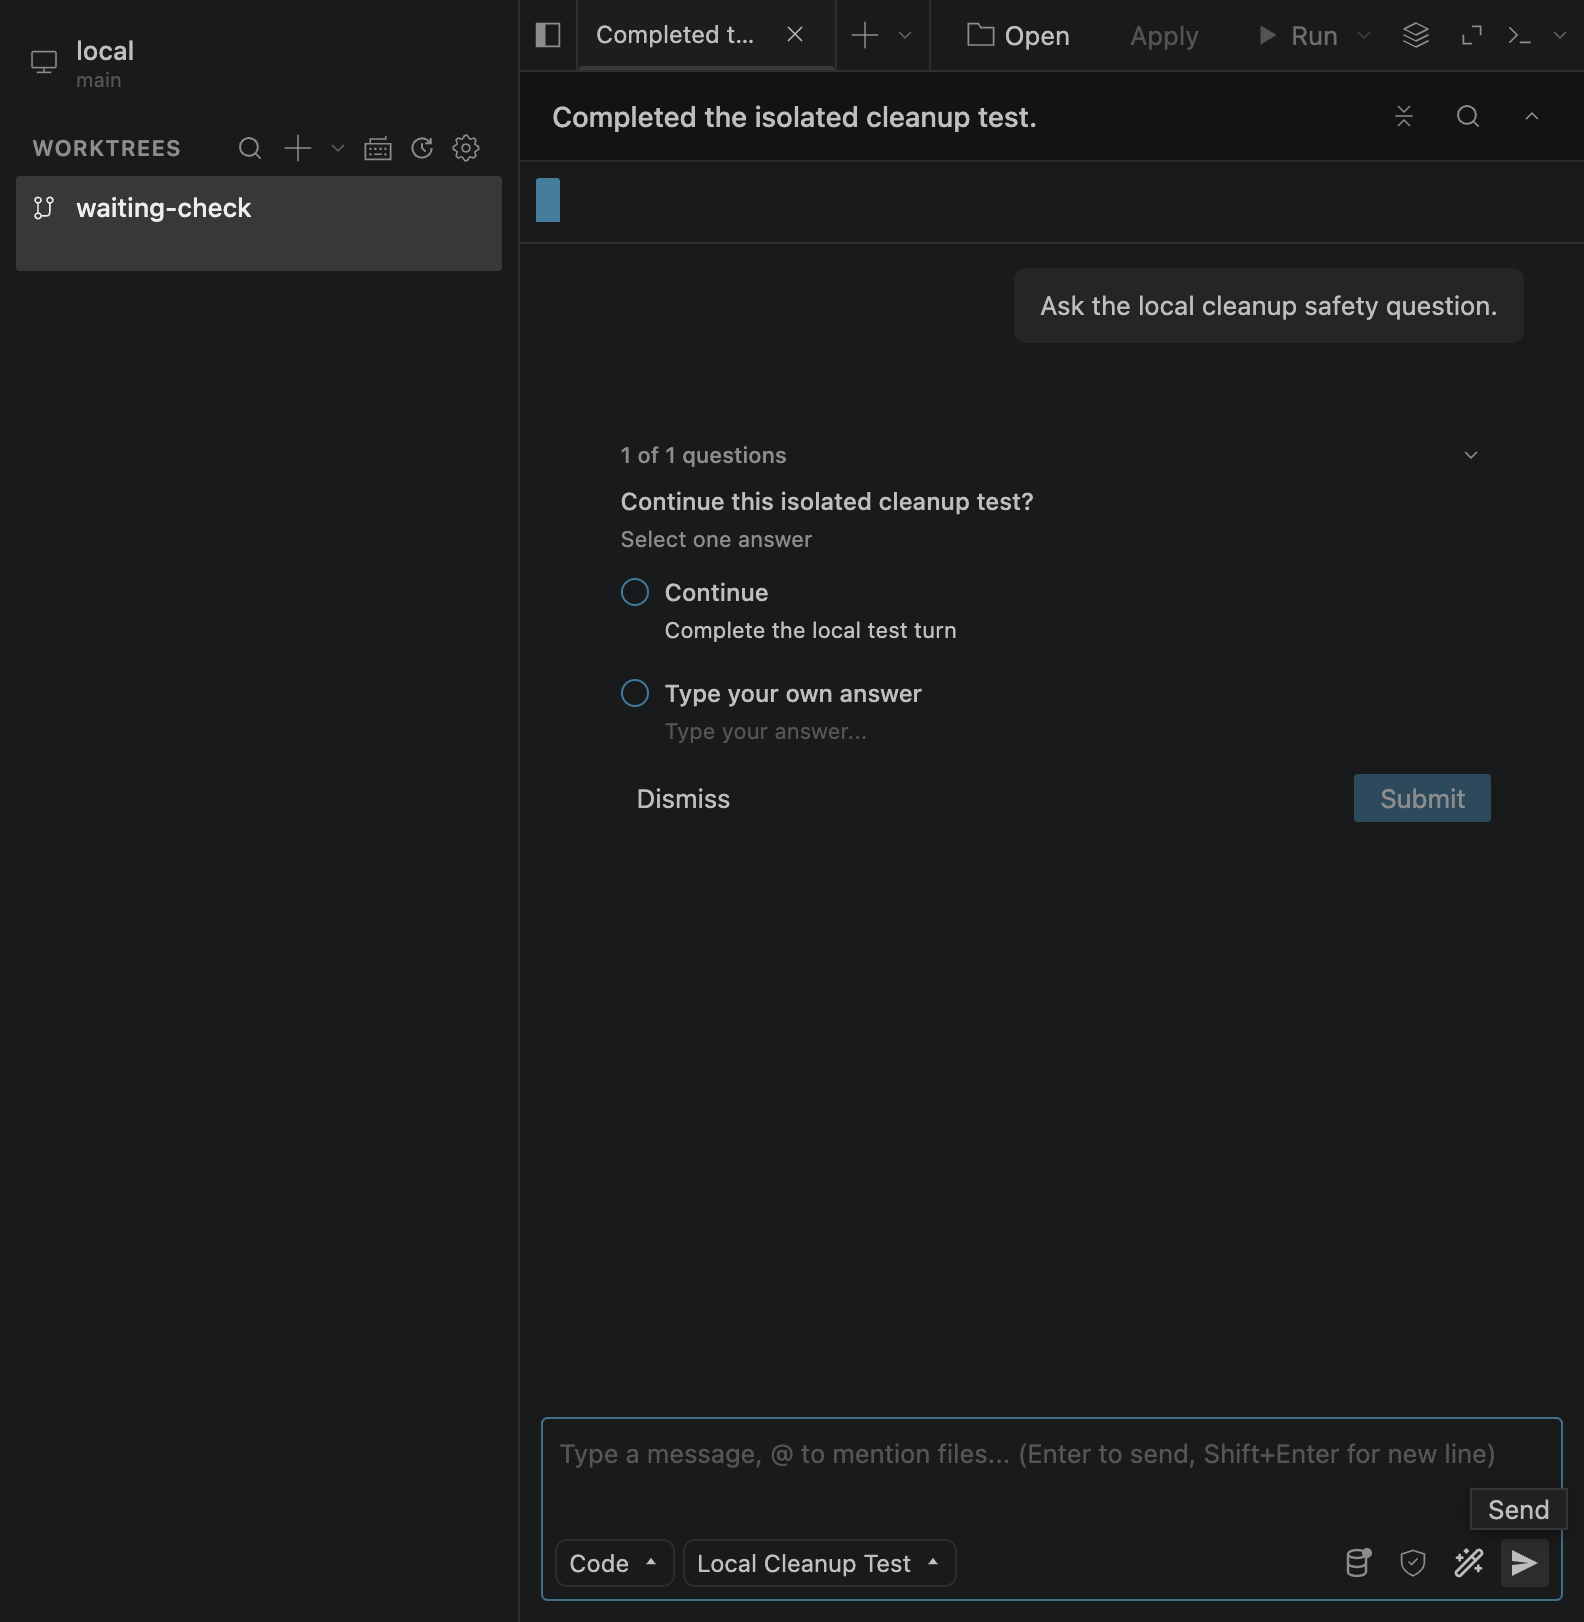Image resolution: width=1584 pixels, height=1622 pixels.
Task: Click the Dismiss button
Action: [683, 799]
